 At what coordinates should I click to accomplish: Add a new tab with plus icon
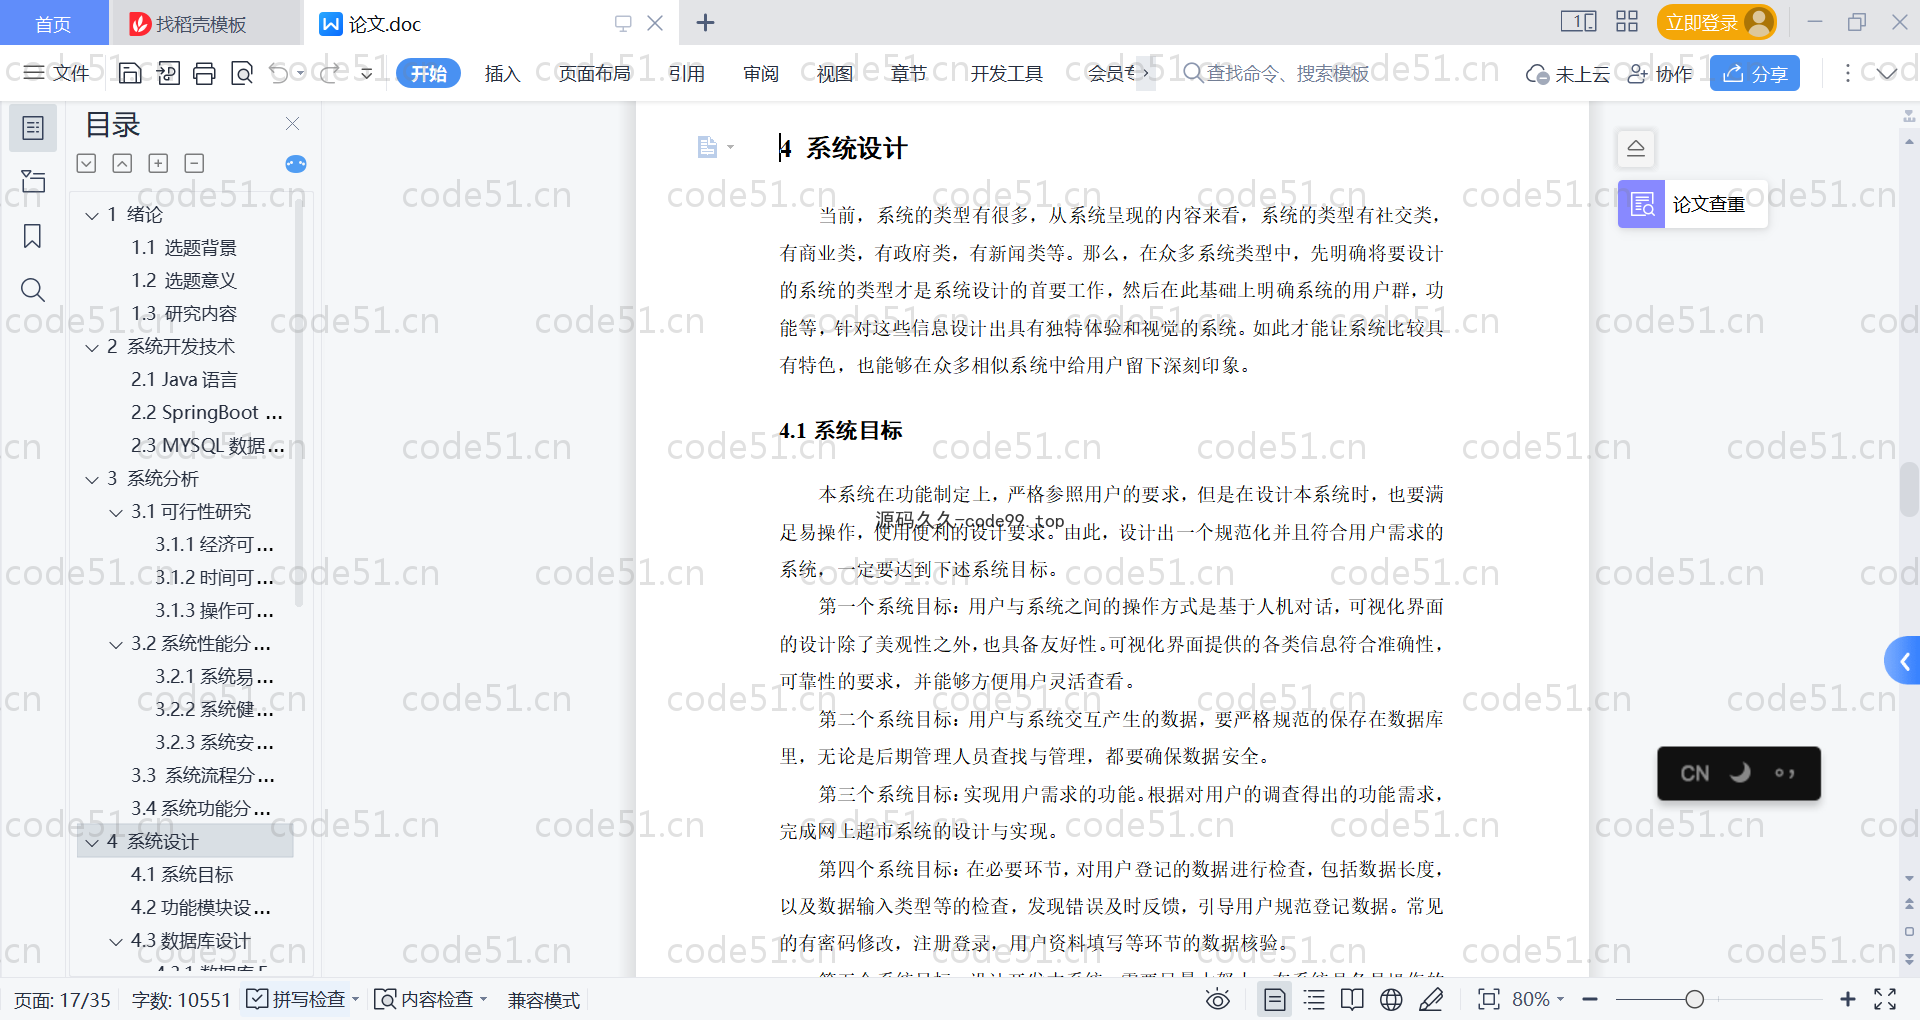[705, 22]
